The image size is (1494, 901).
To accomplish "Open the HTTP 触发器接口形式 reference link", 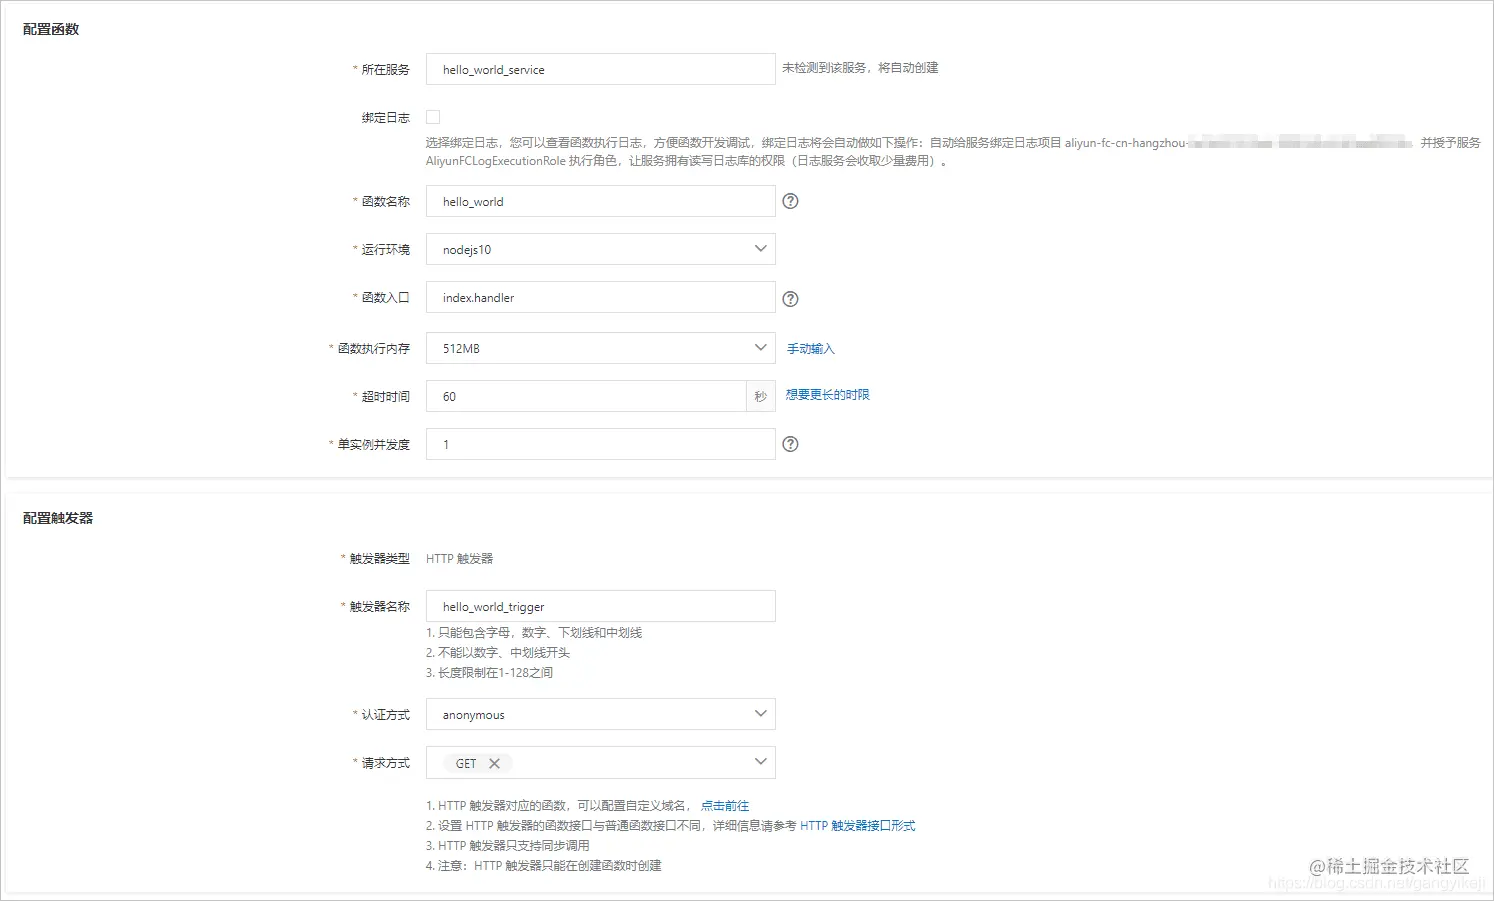I will [858, 825].
